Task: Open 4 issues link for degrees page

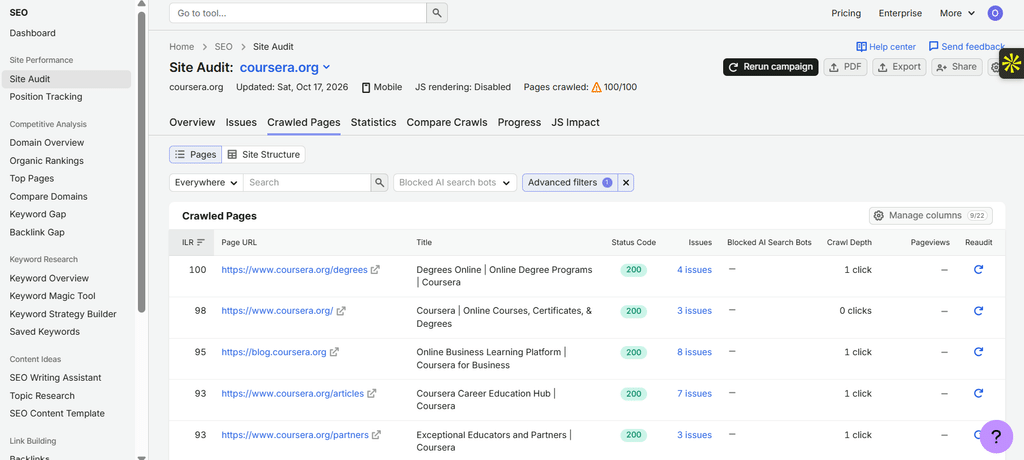Action: point(694,270)
